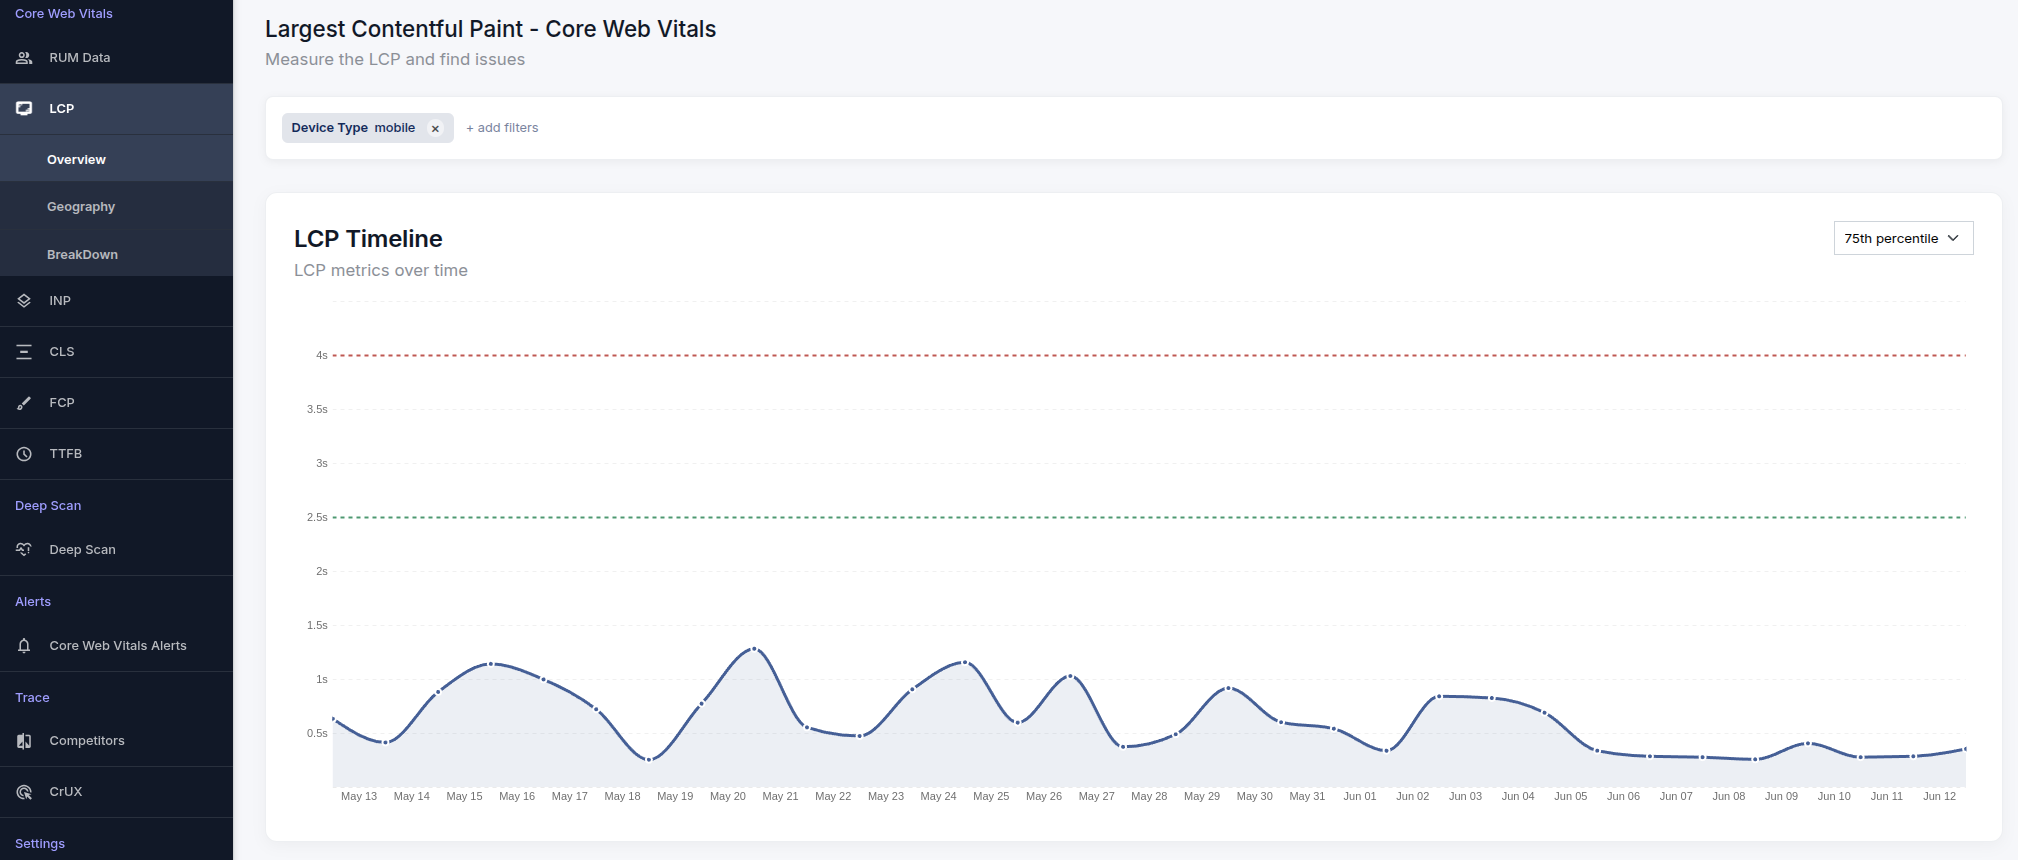Click the add filters link
This screenshot has width=2018, height=860.
(x=502, y=128)
